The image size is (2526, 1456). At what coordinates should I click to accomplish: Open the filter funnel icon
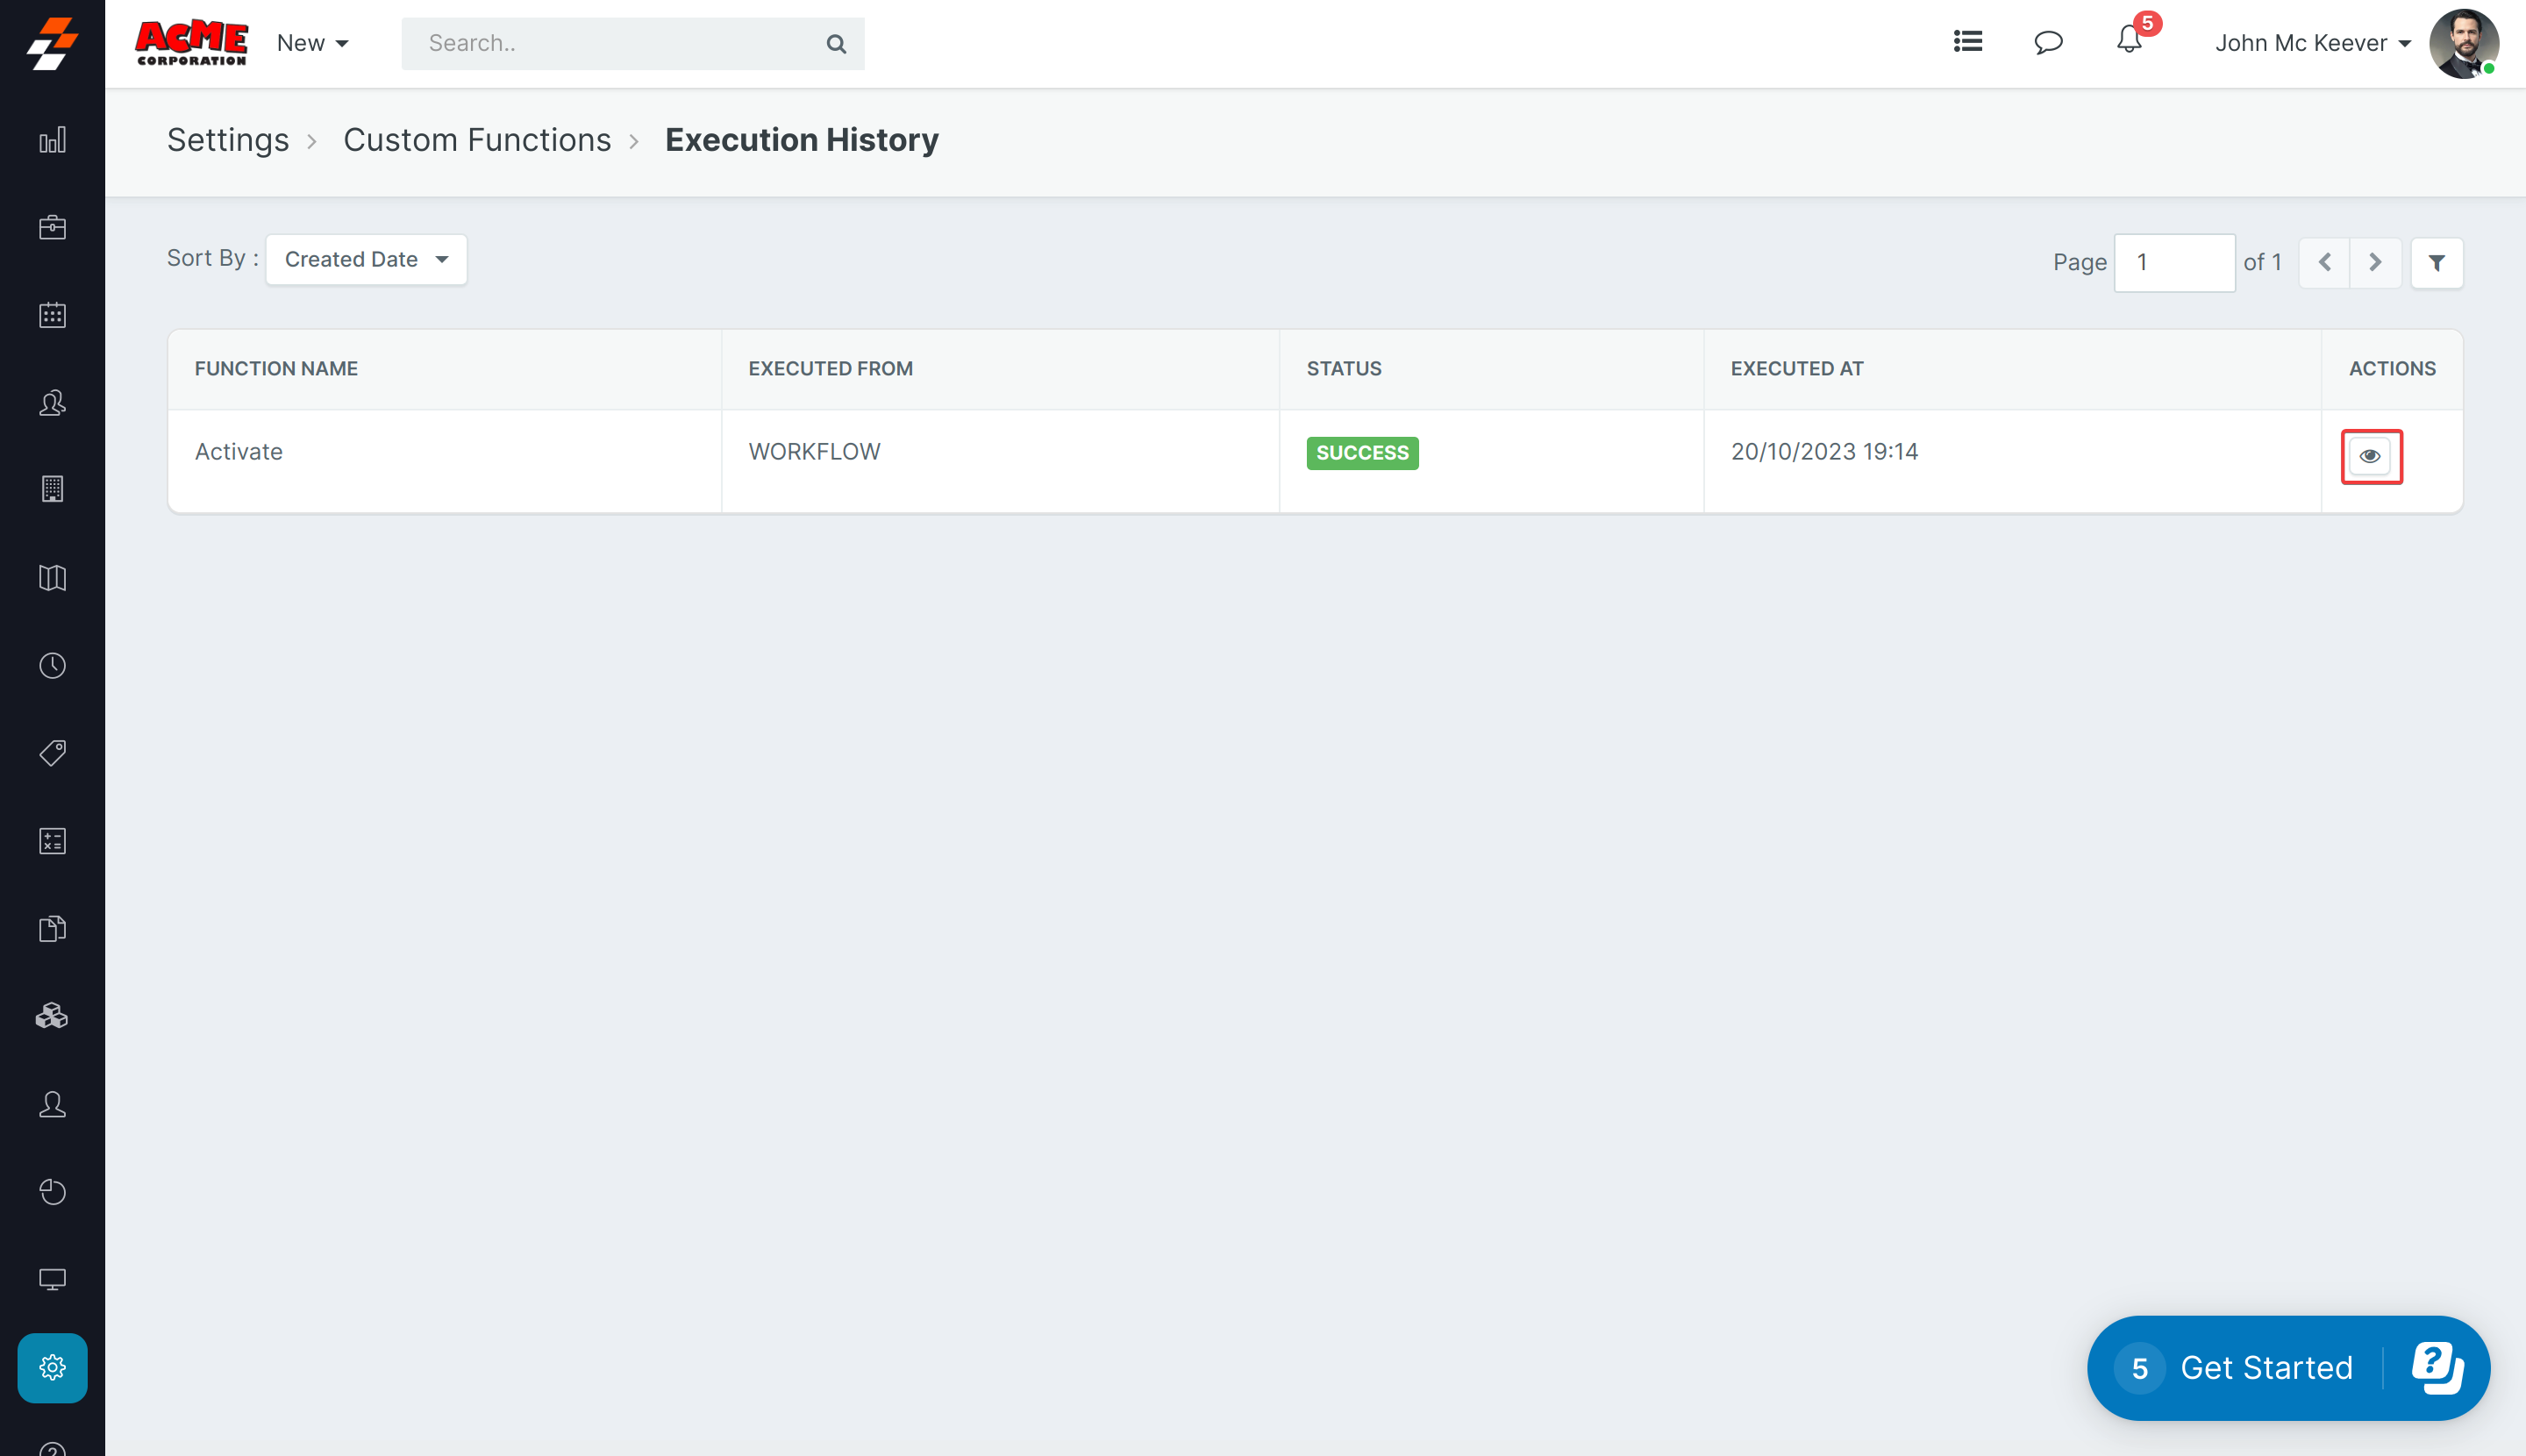click(x=2436, y=263)
